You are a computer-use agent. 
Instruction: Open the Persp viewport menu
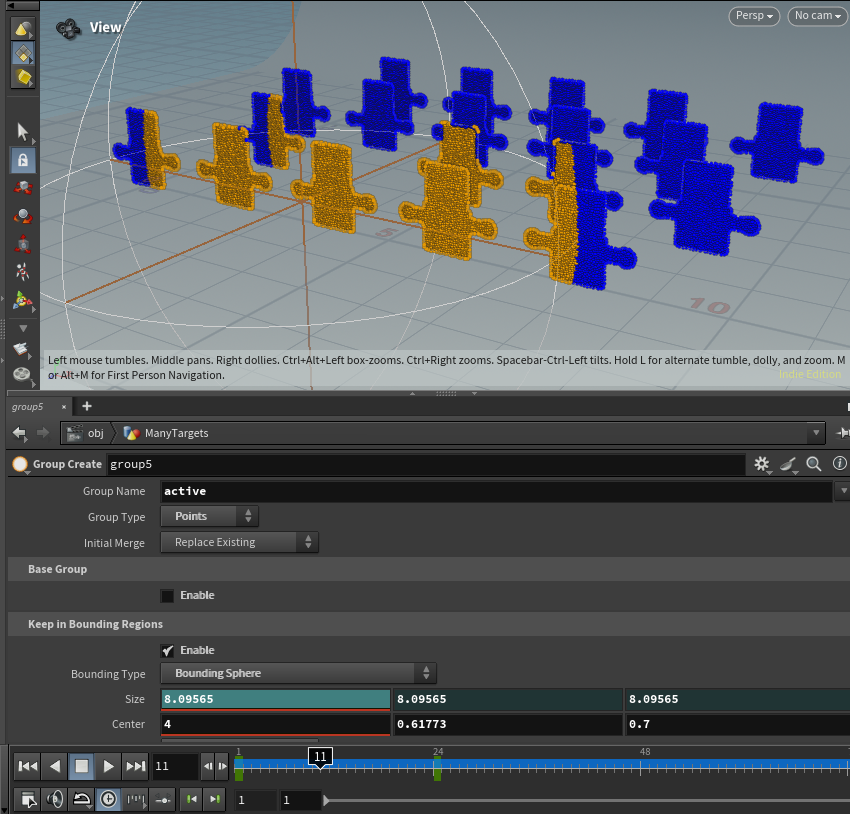click(x=755, y=17)
